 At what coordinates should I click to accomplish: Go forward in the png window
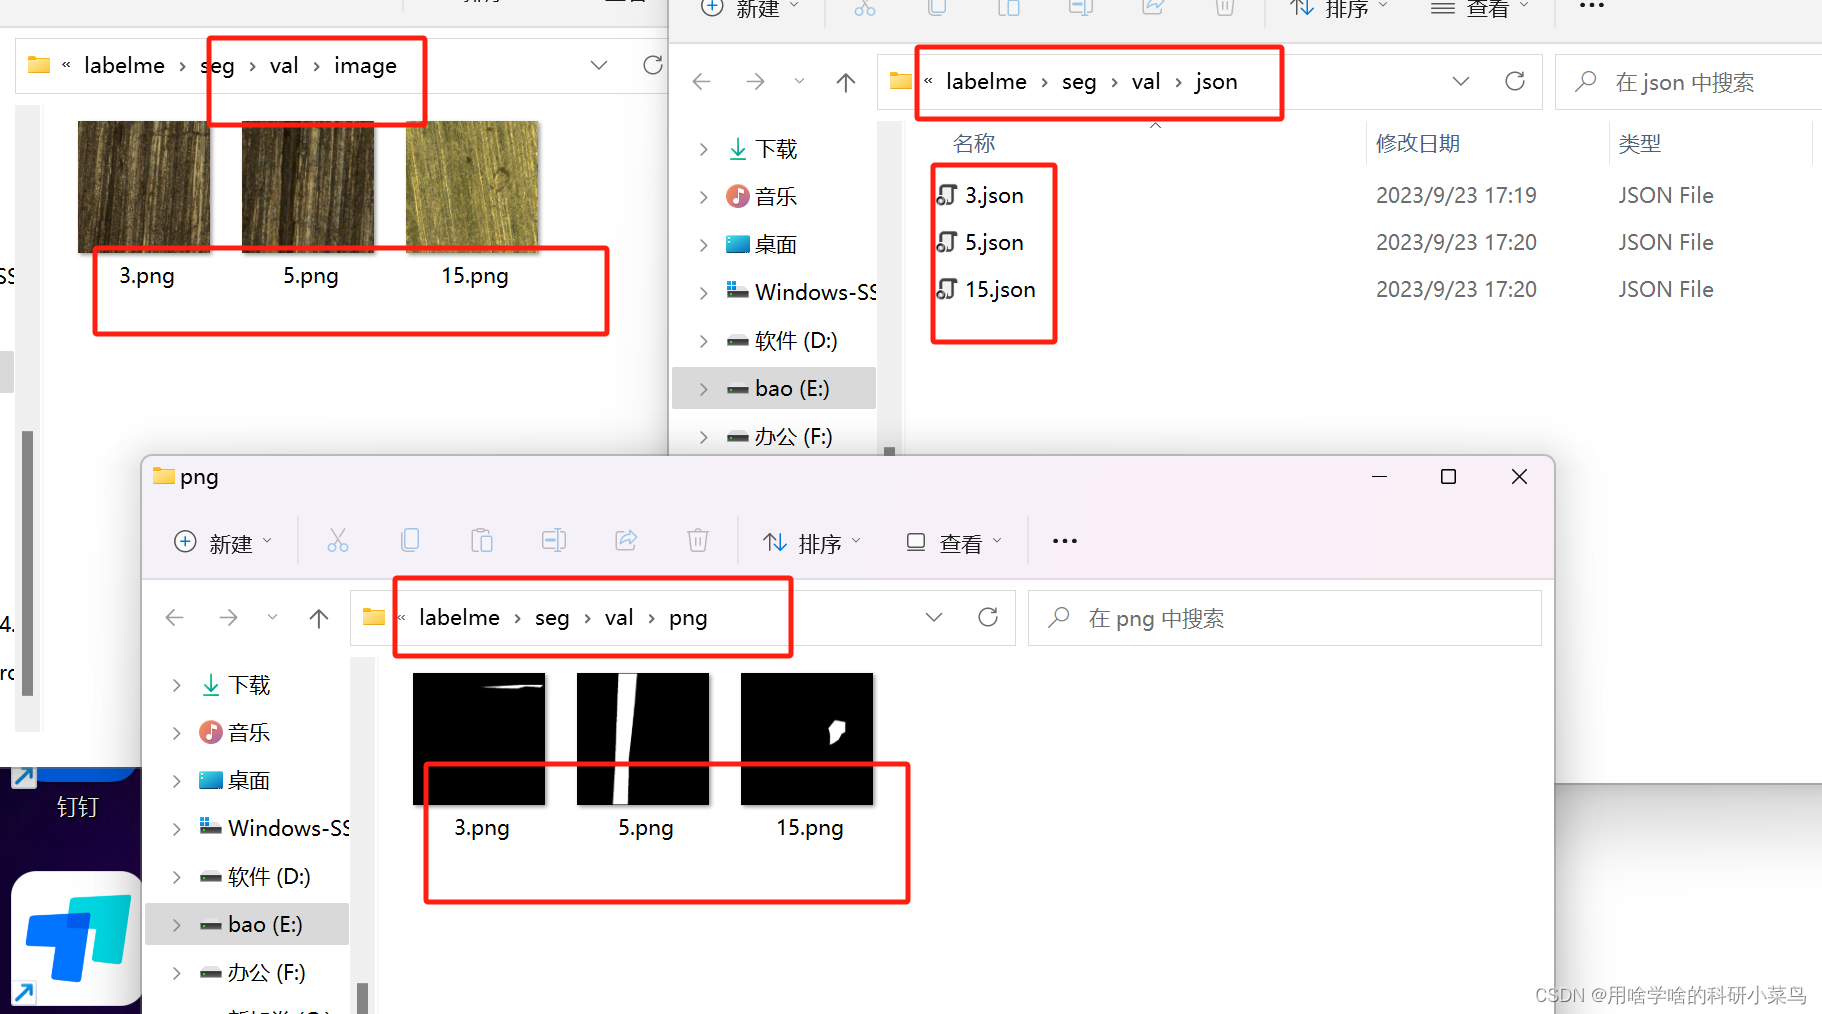(229, 618)
